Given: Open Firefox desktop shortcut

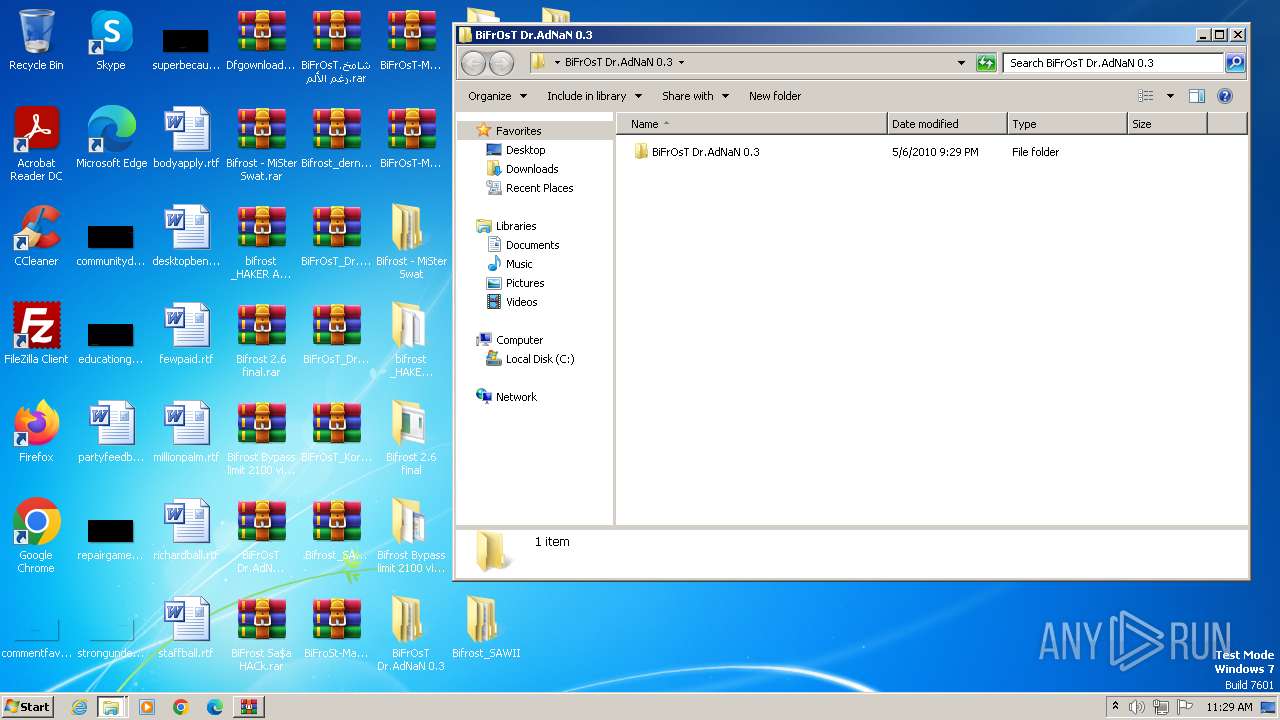Looking at the screenshot, I should 36,432.
